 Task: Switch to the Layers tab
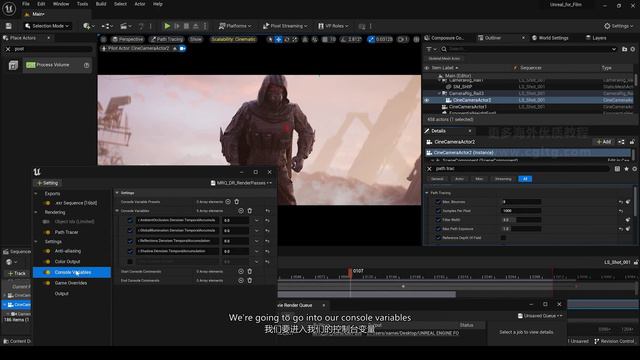(596, 38)
